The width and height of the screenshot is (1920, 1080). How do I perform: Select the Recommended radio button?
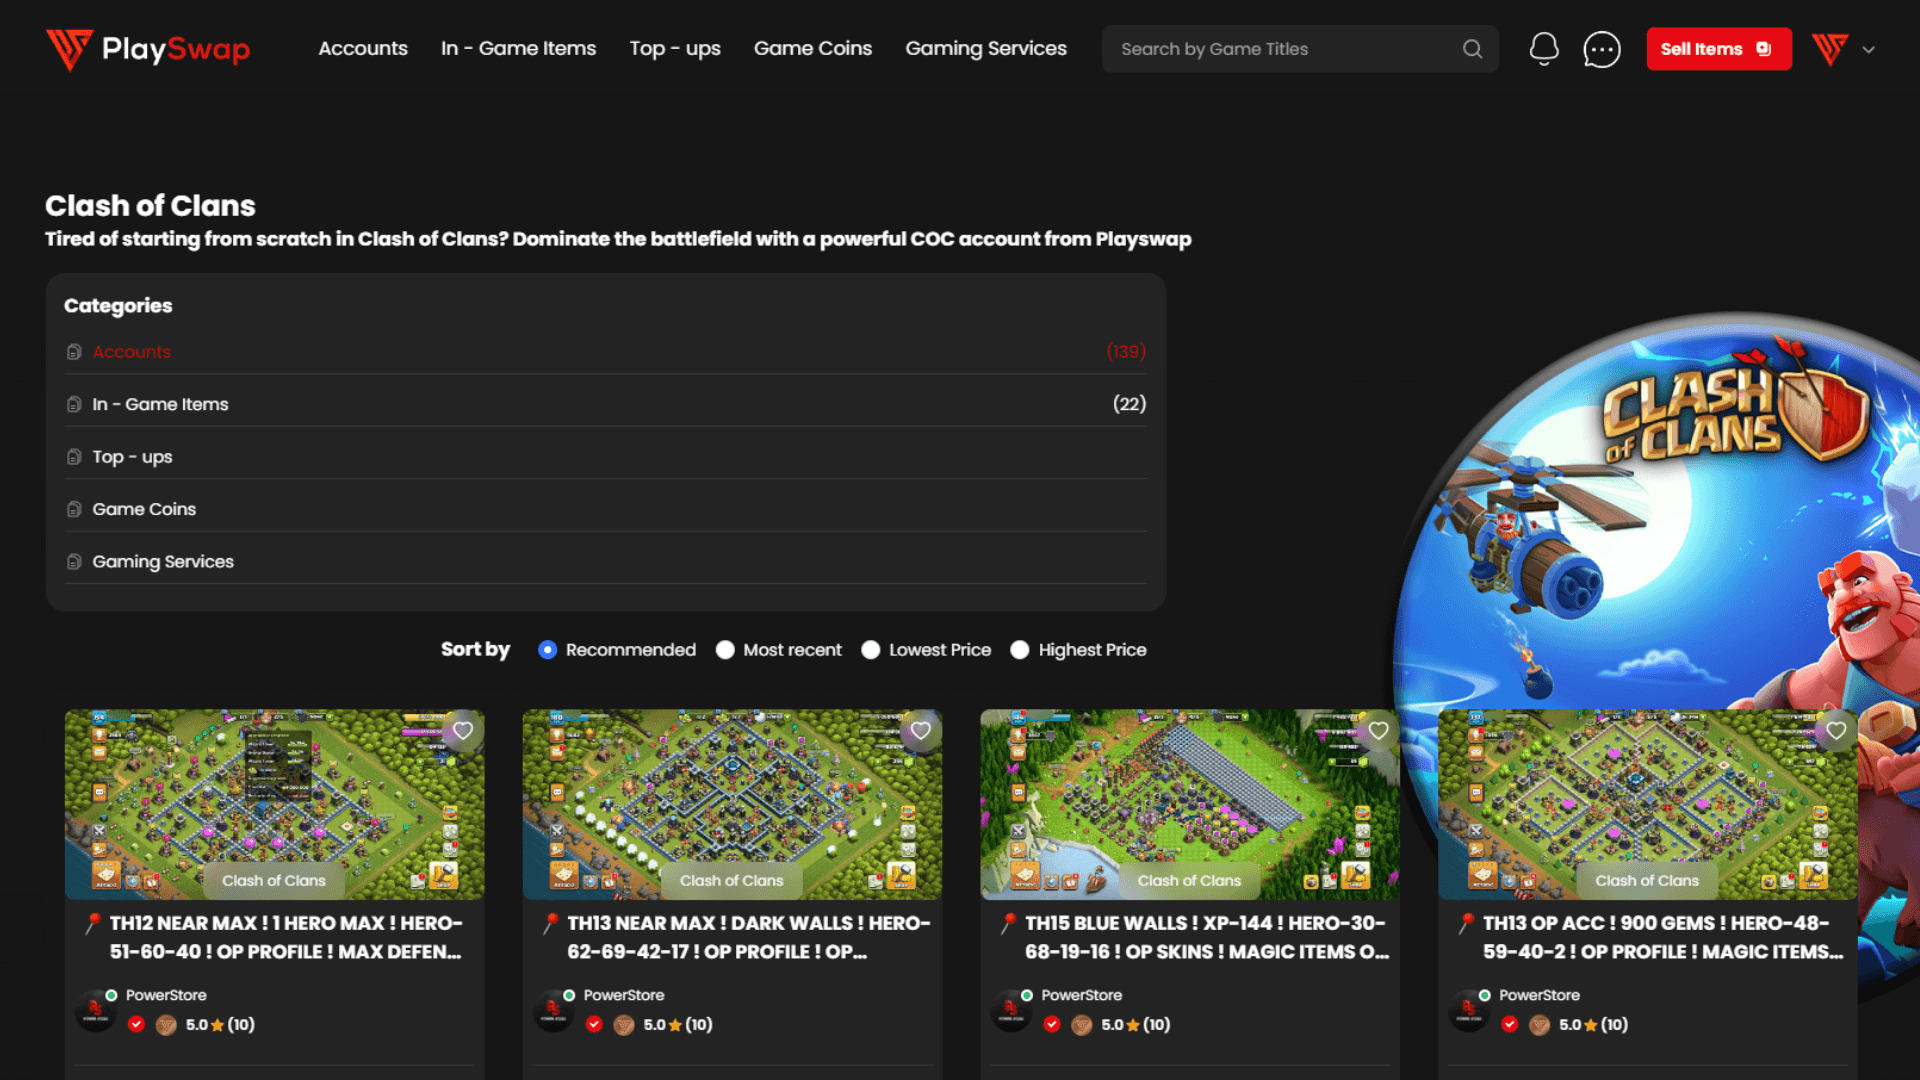pos(547,649)
